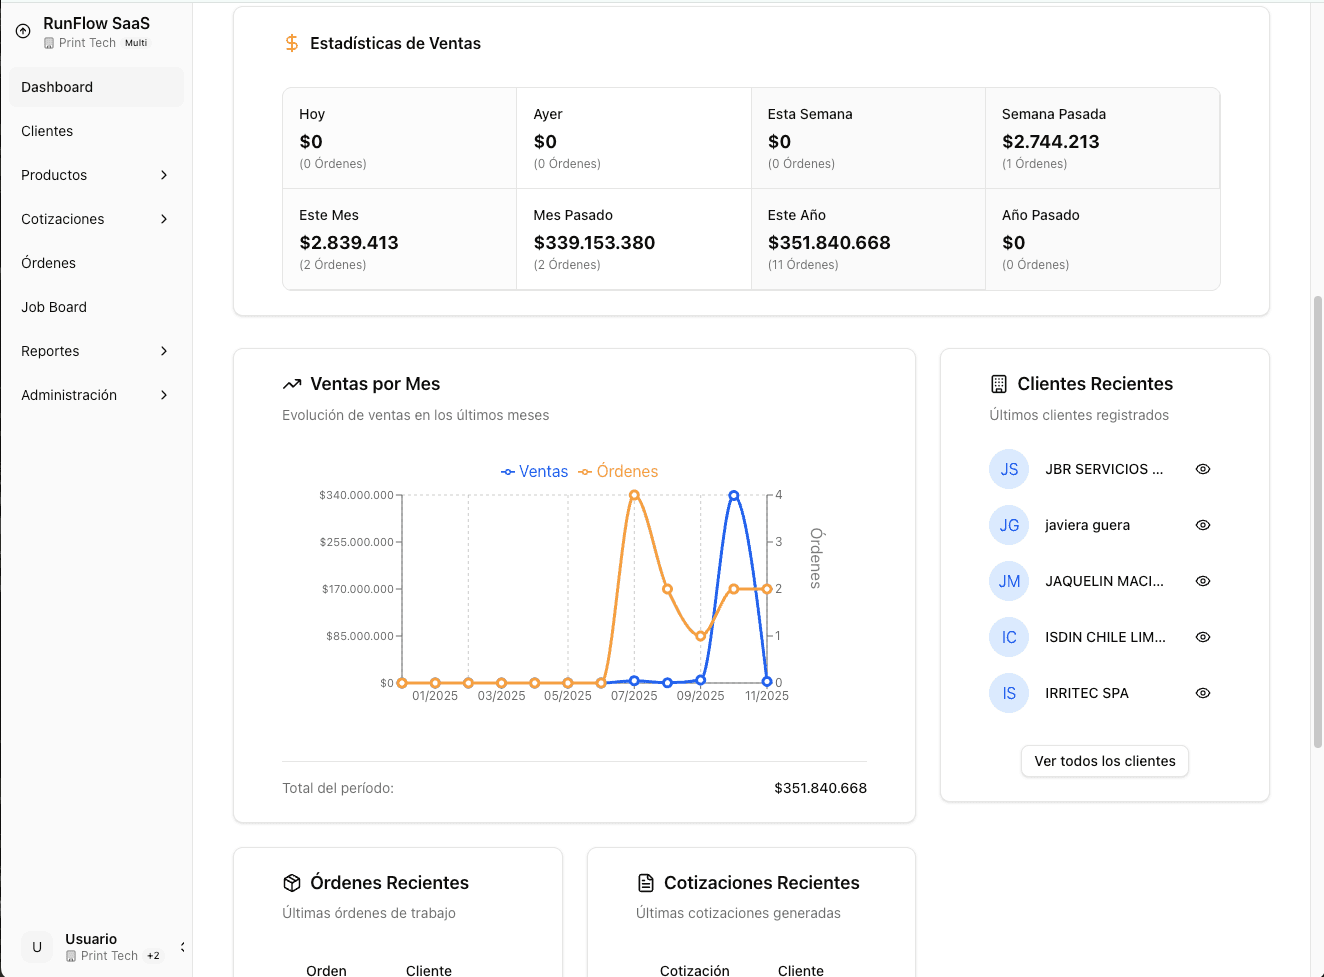Viewport: 1324px width, 977px height.
Task: View IRRITEC SPA client via eye icon
Action: pos(1203,693)
